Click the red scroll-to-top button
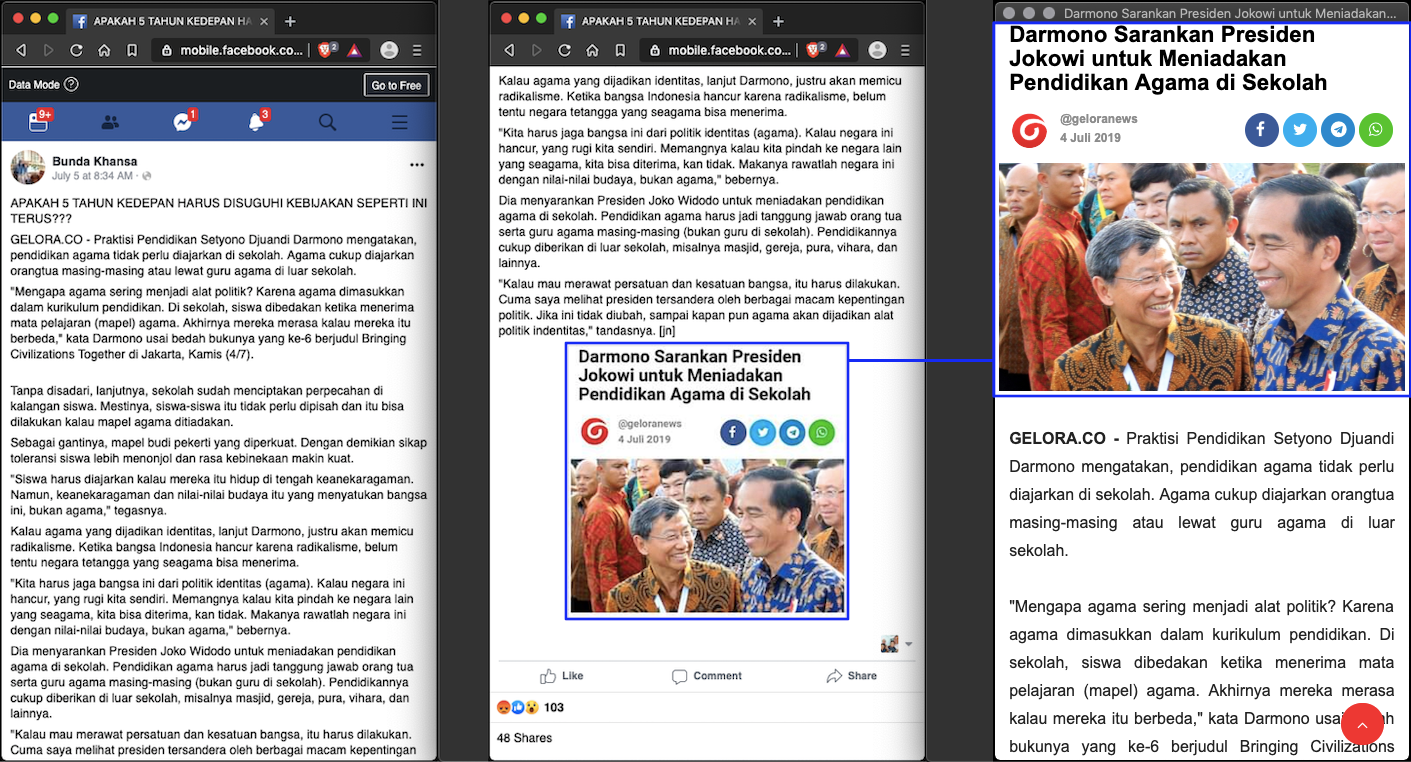This screenshot has height=762, width=1411. point(1361,724)
